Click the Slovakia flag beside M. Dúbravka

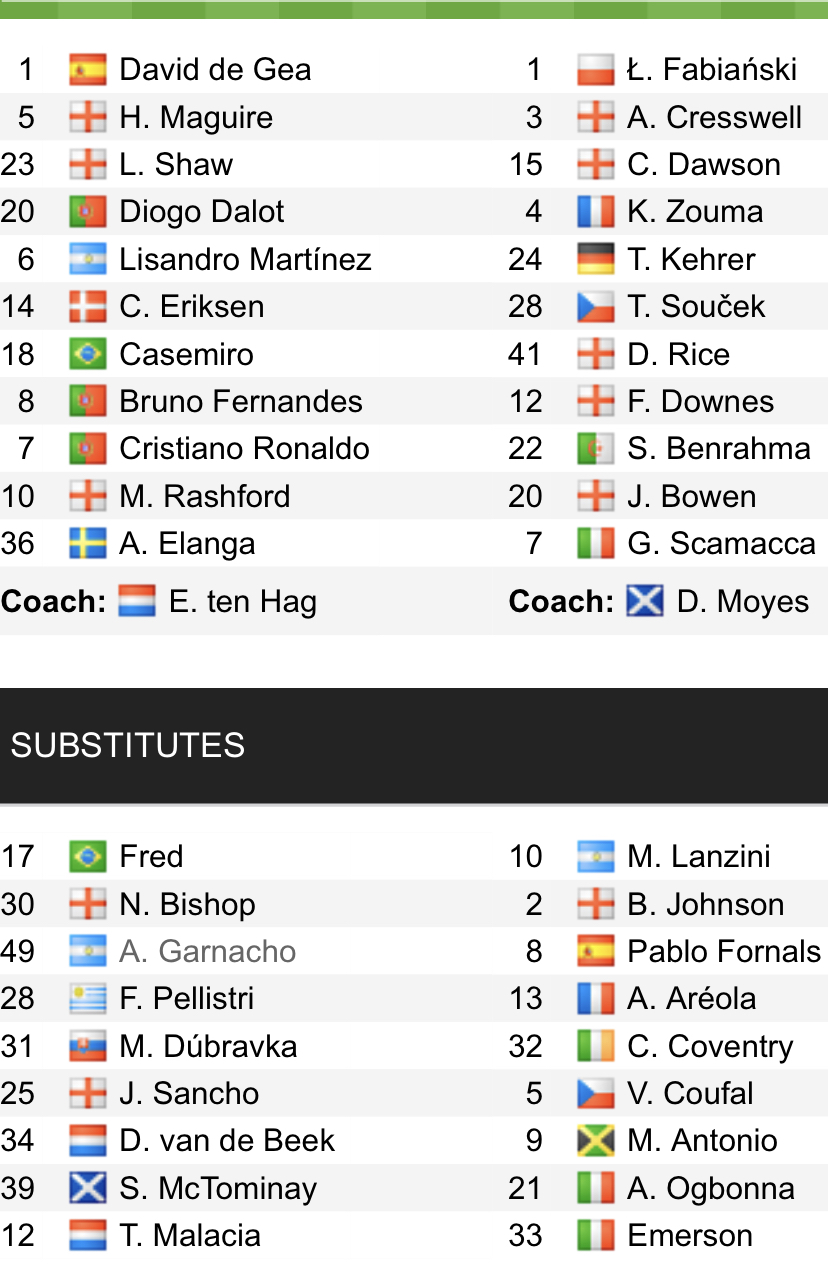88,1047
